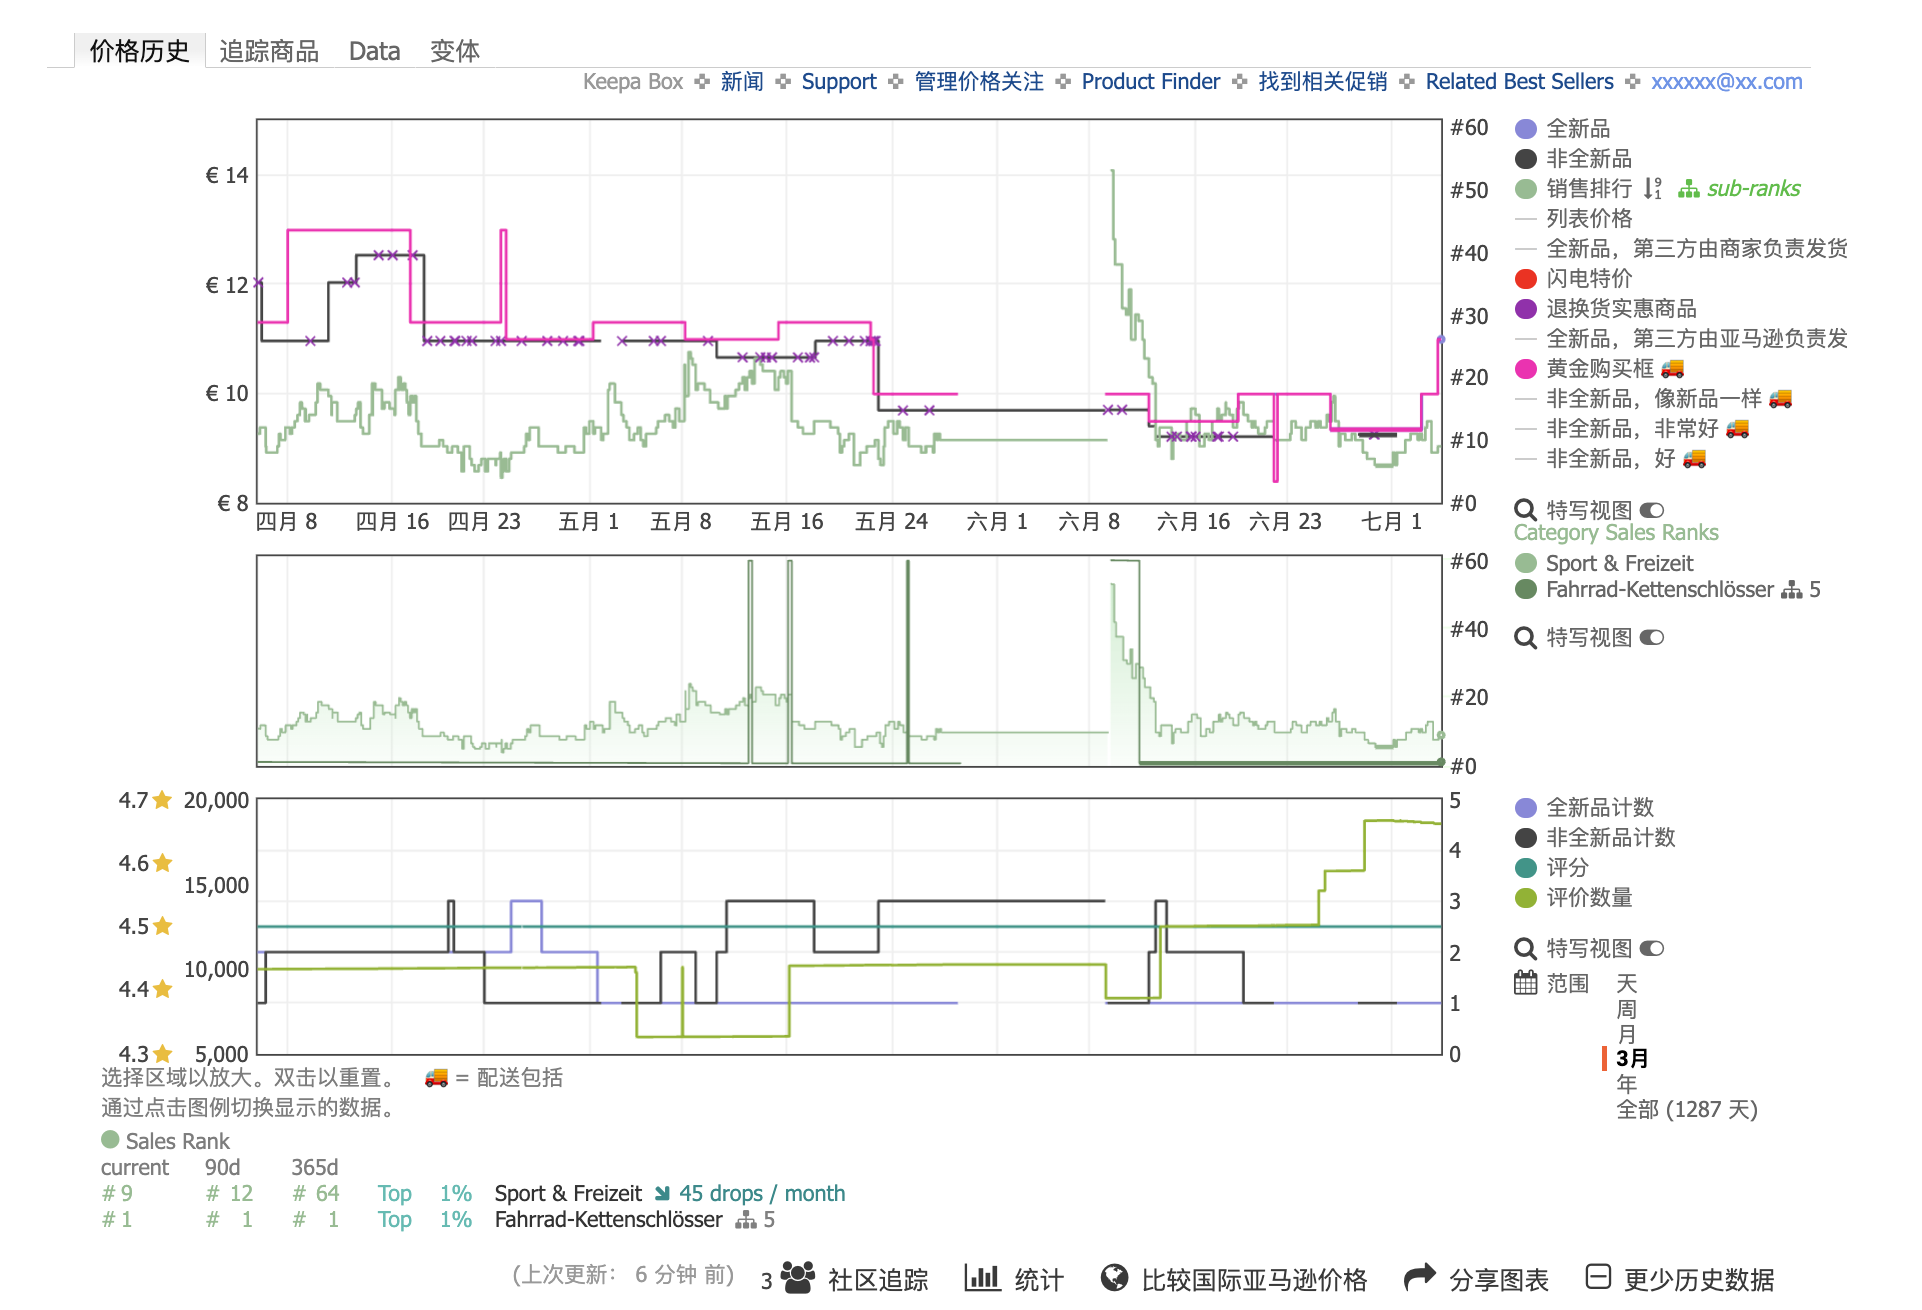Toggle close-up view for category ranks chart
Image resolution: width=1922 pixels, height=1310 pixels.
pos(1651,637)
